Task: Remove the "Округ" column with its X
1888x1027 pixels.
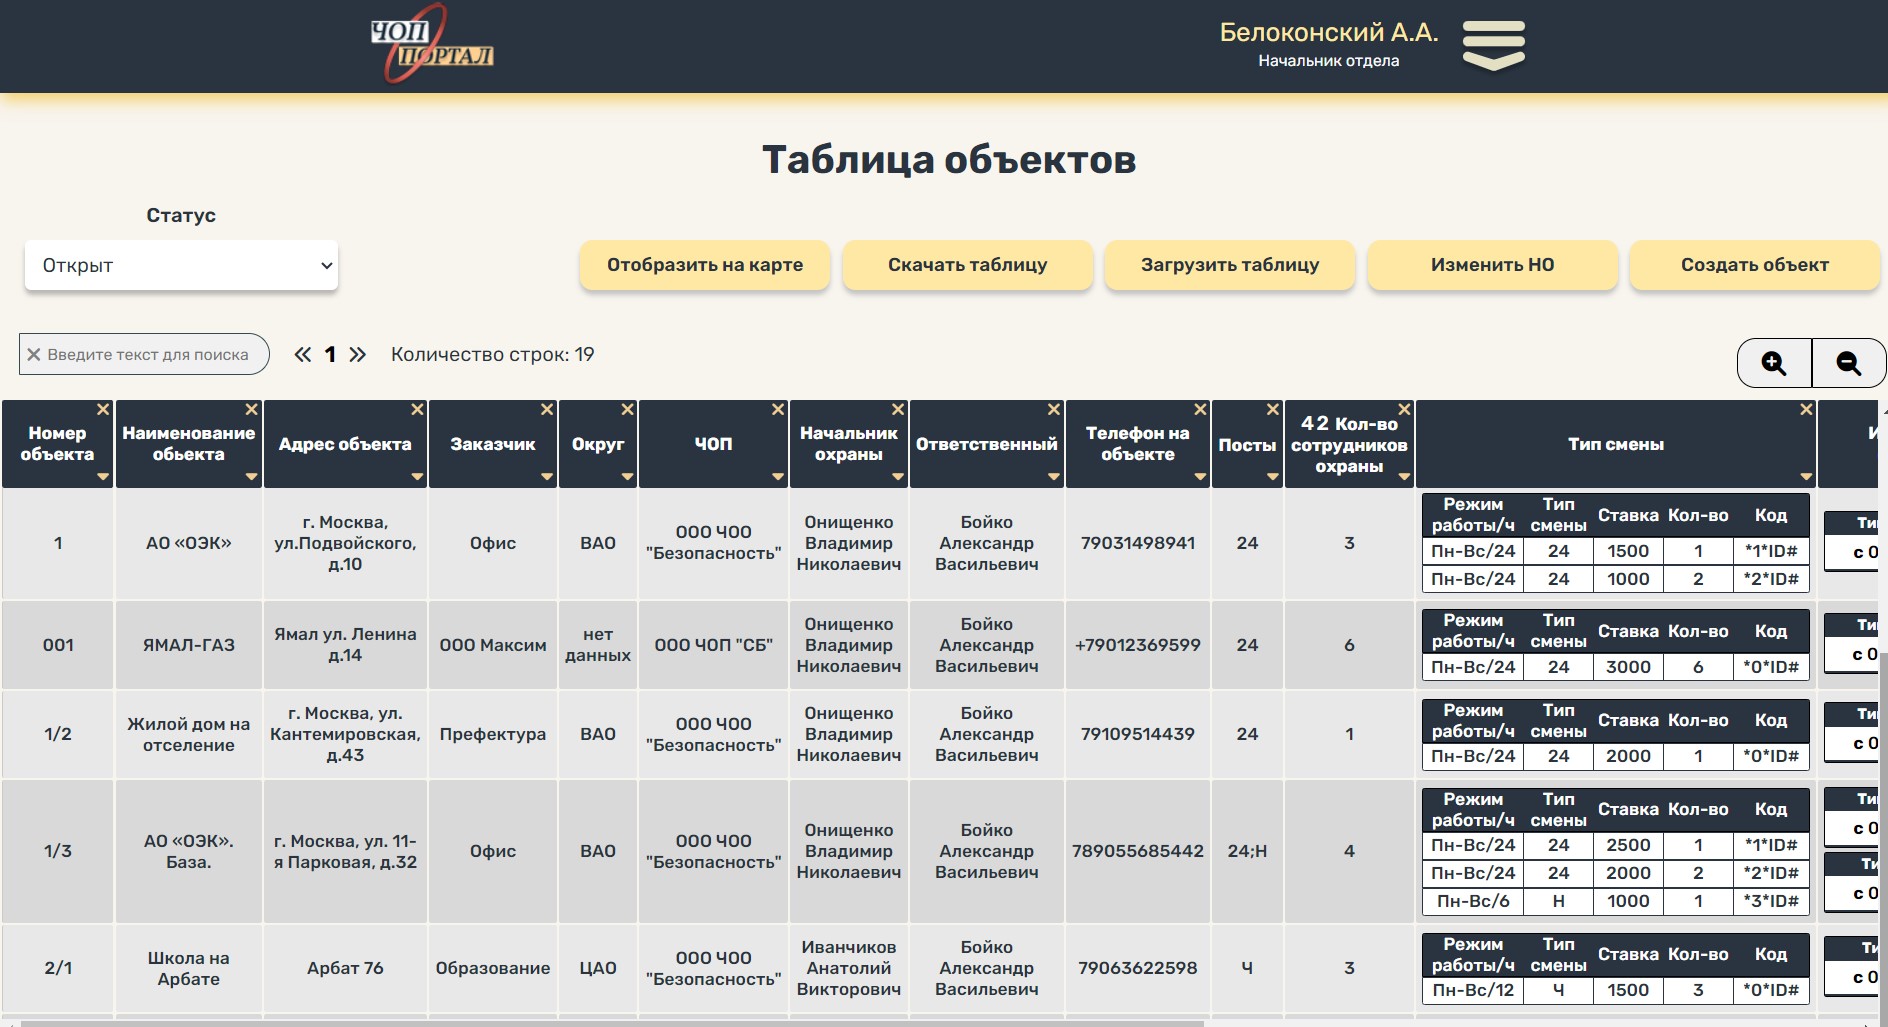Action: 626,409
